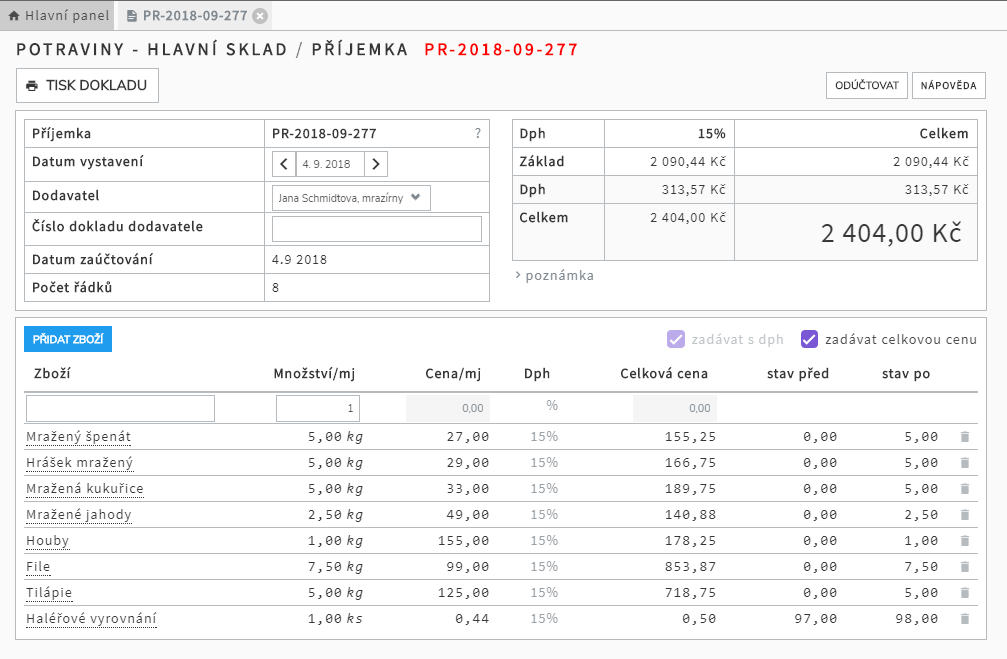This screenshot has height=659, width=1007.
Task: Go to previous date with left arrow
Action: [284, 164]
